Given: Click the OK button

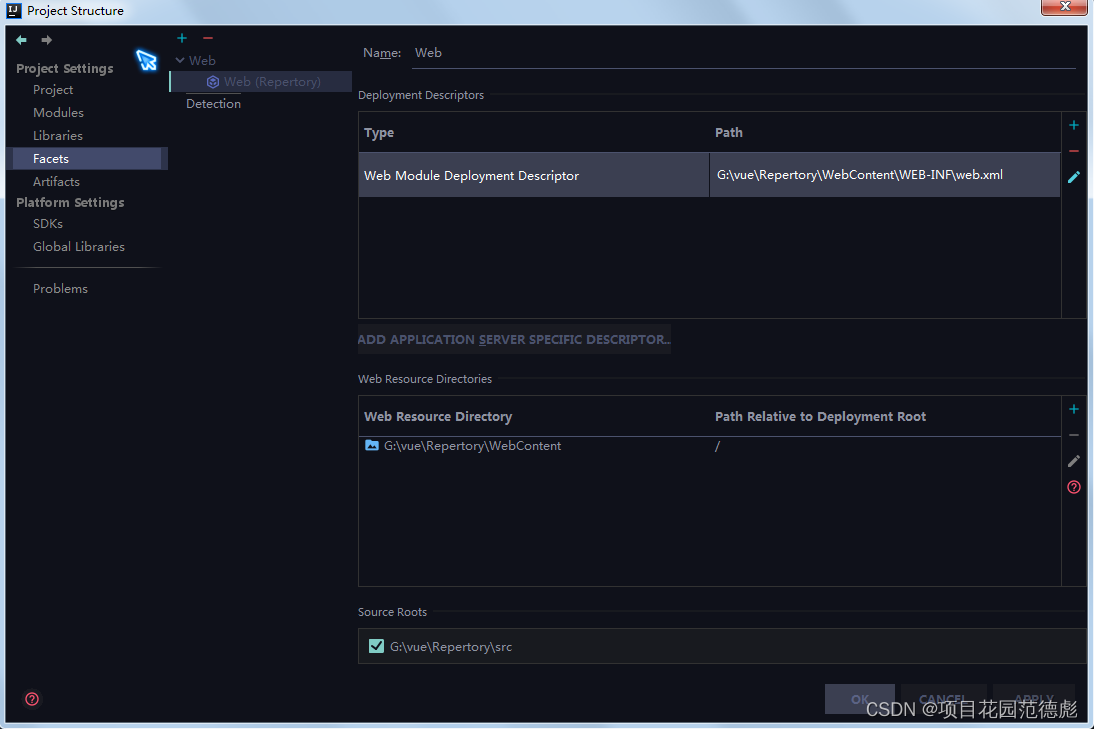Looking at the screenshot, I should pyautogui.click(x=860, y=699).
